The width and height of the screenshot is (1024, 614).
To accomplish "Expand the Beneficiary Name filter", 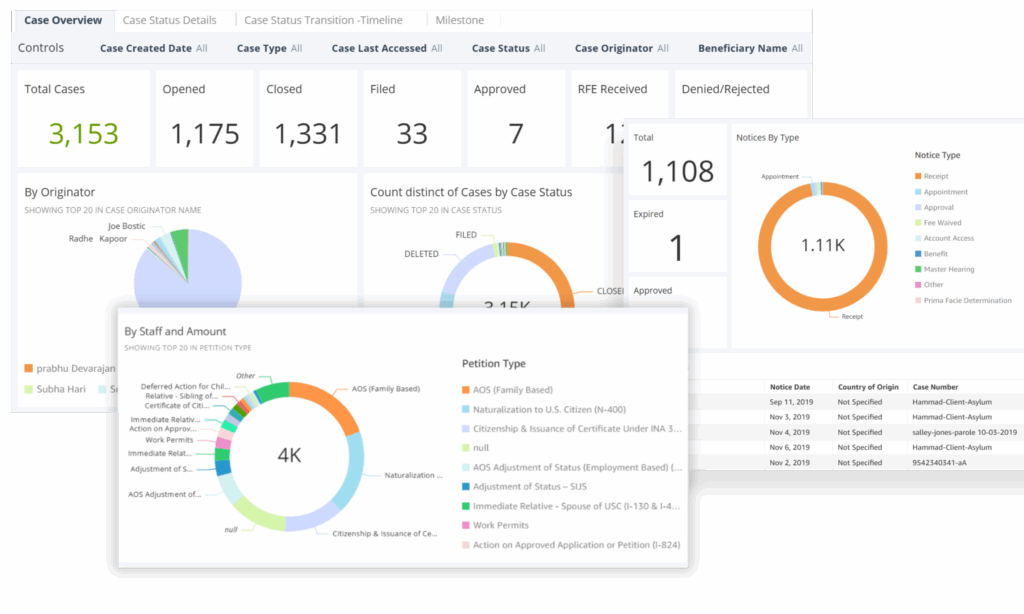I will pos(750,48).
